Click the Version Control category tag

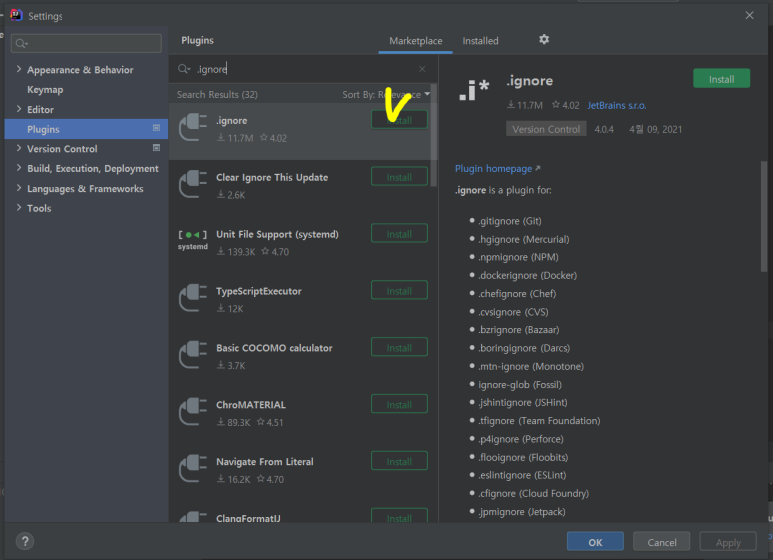[546, 129]
